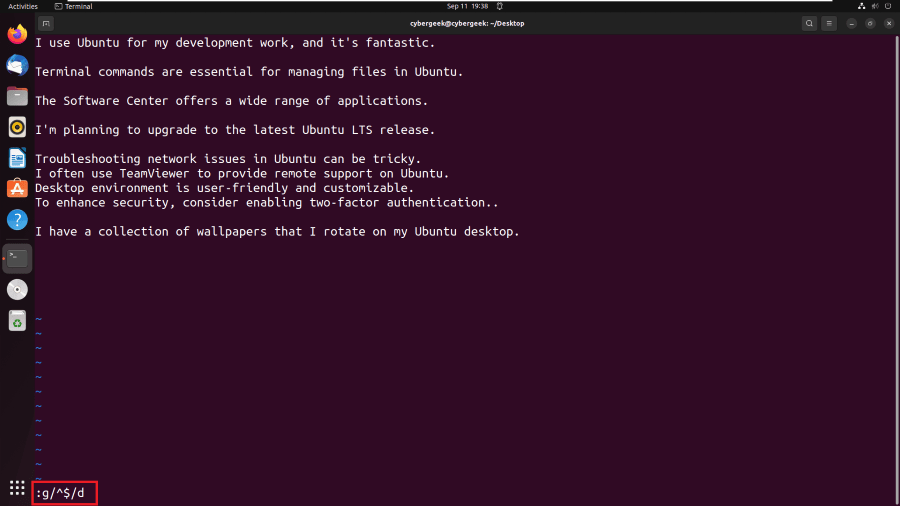The image size is (900, 506).
Task: Select the Terminal icon in dock
Action: tap(17, 258)
